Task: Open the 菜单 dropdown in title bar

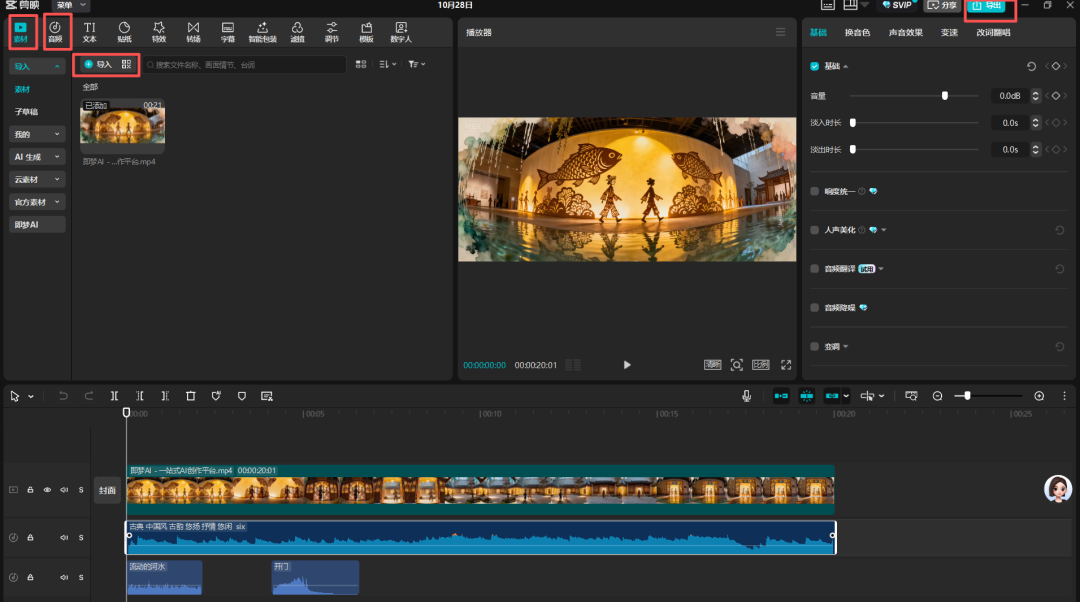Action: [x=69, y=5]
